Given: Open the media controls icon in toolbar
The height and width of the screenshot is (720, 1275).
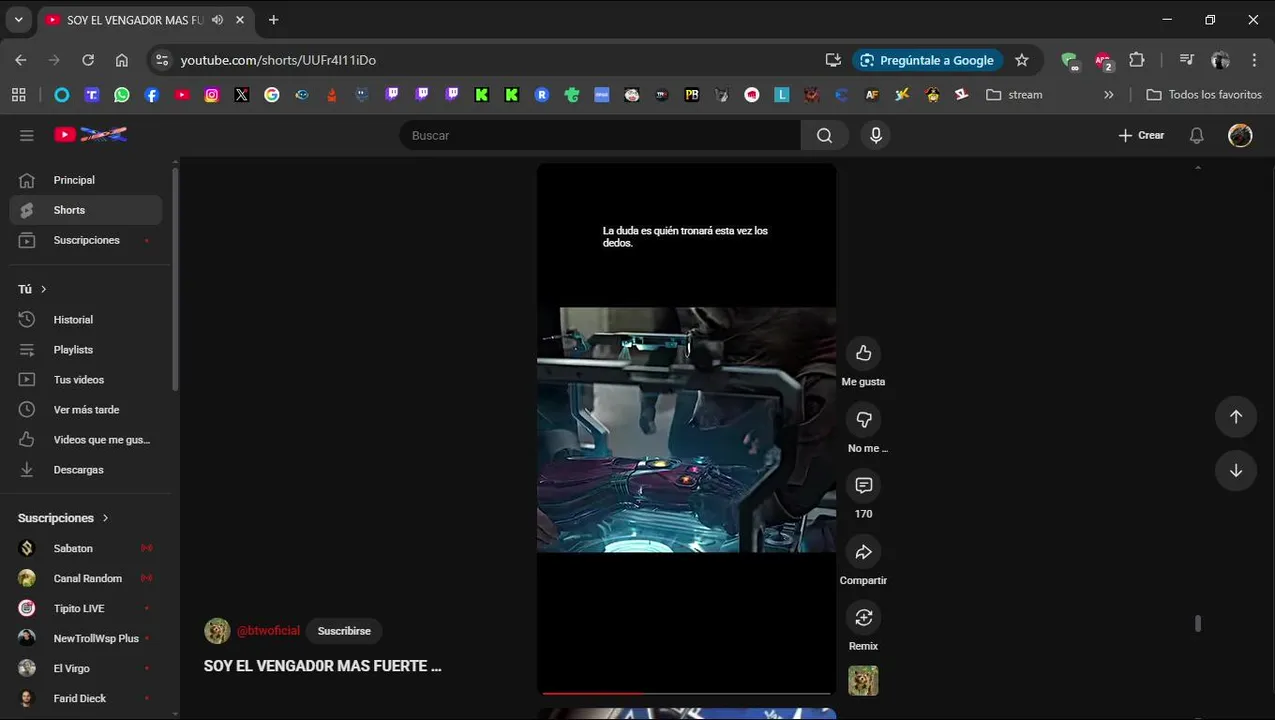Looking at the screenshot, I should tap(1187, 60).
